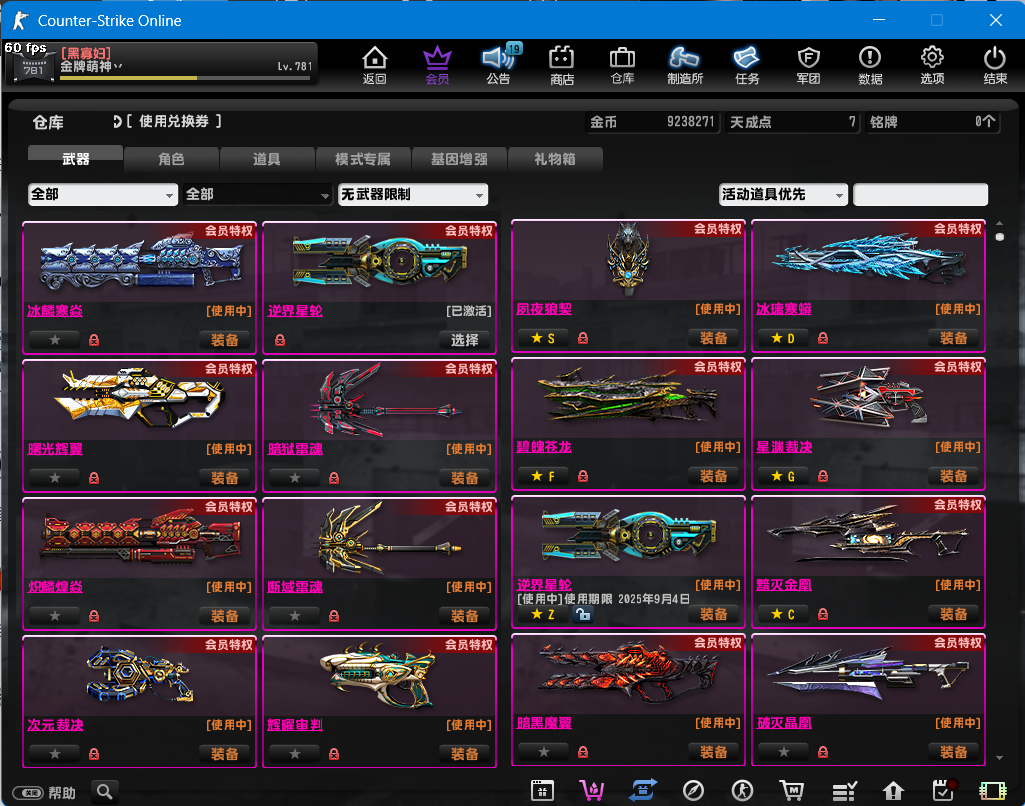This screenshot has height=806, width=1025.
Task: Expand the 无武器限制 dropdown
Action: tap(412, 194)
